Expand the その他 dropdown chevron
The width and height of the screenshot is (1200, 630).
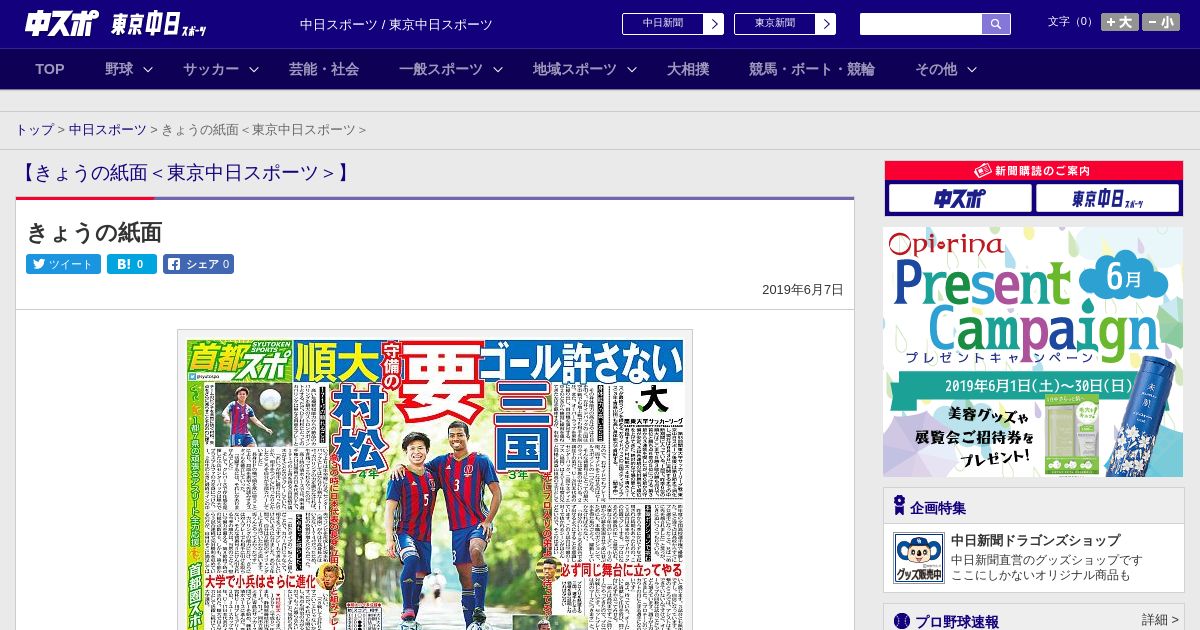coord(972,69)
